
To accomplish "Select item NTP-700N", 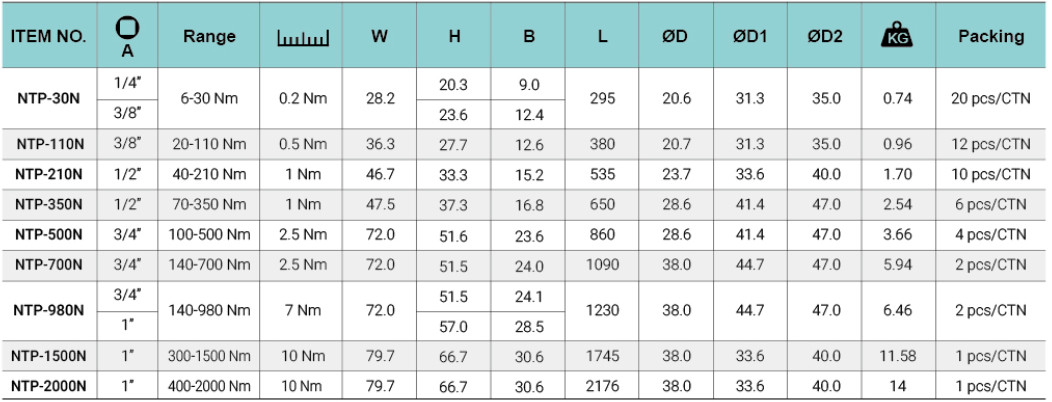I will [50, 264].
